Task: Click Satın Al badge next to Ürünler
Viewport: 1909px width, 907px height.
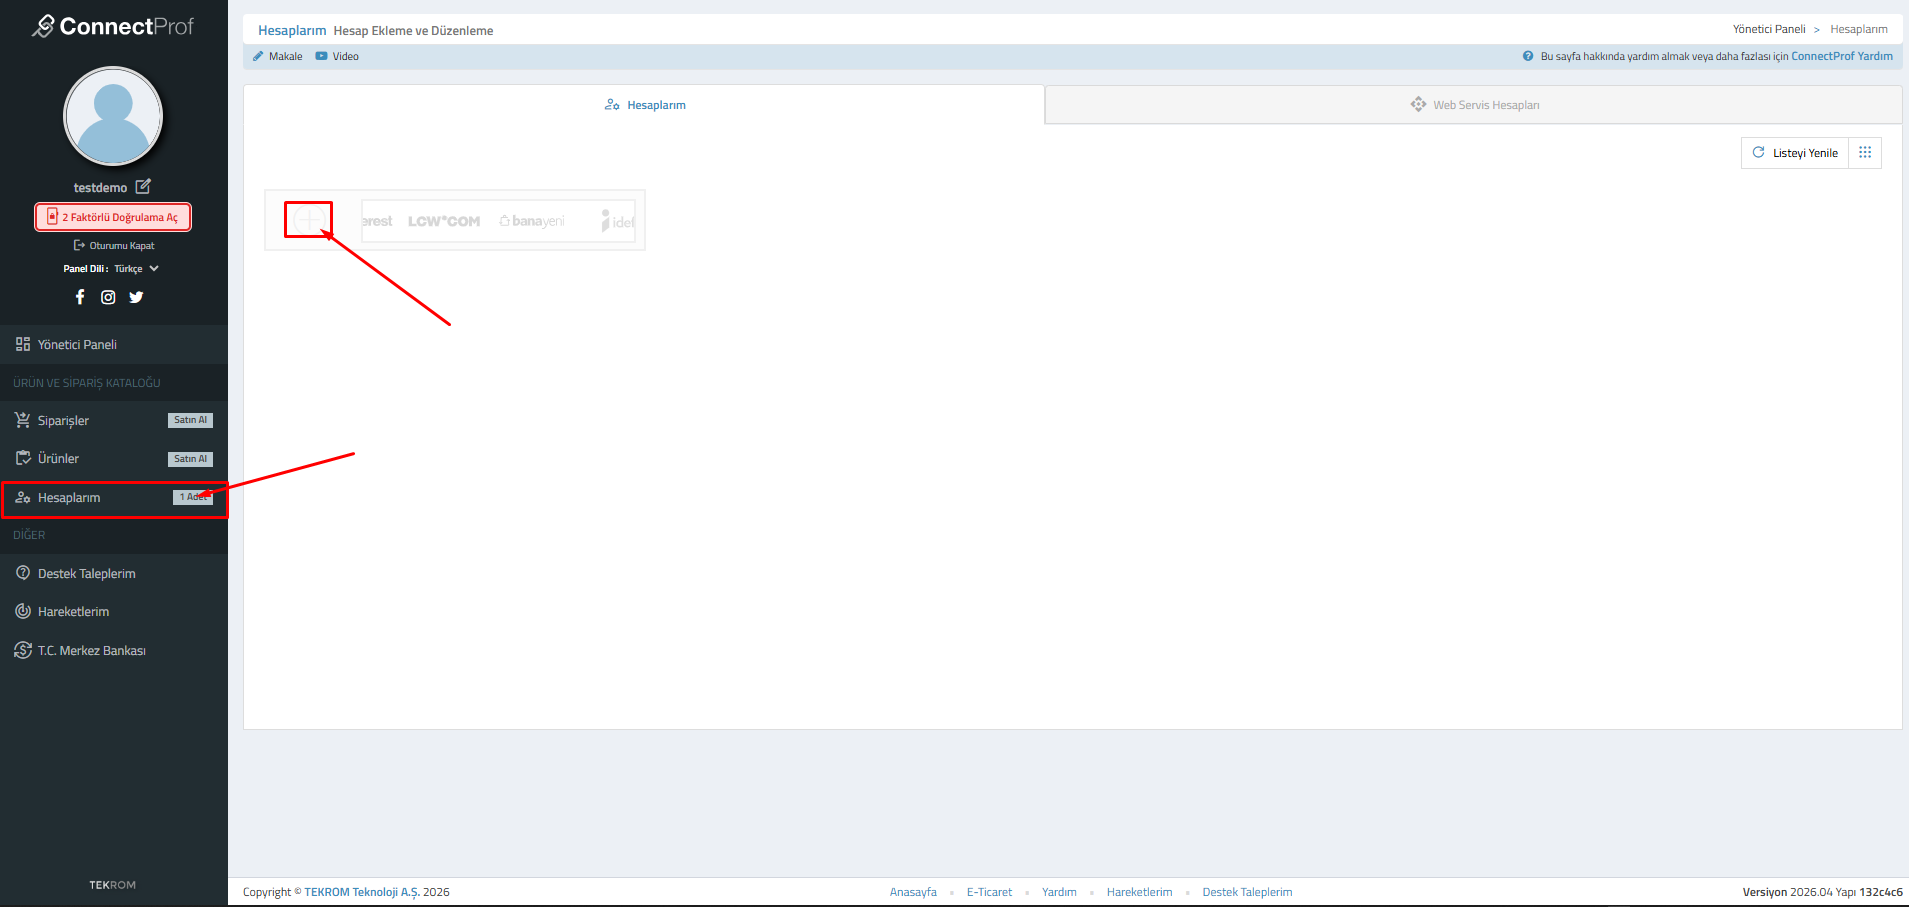Action: click(190, 459)
